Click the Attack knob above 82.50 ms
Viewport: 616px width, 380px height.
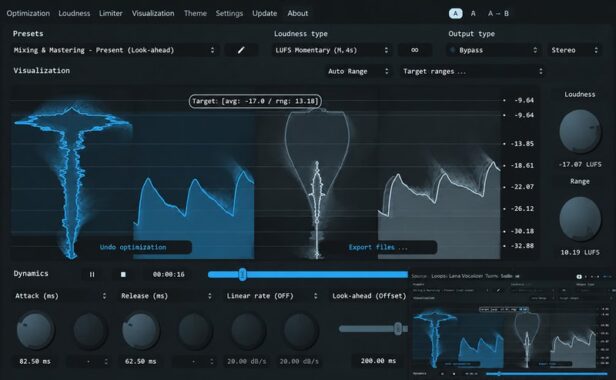(x=35, y=330)
